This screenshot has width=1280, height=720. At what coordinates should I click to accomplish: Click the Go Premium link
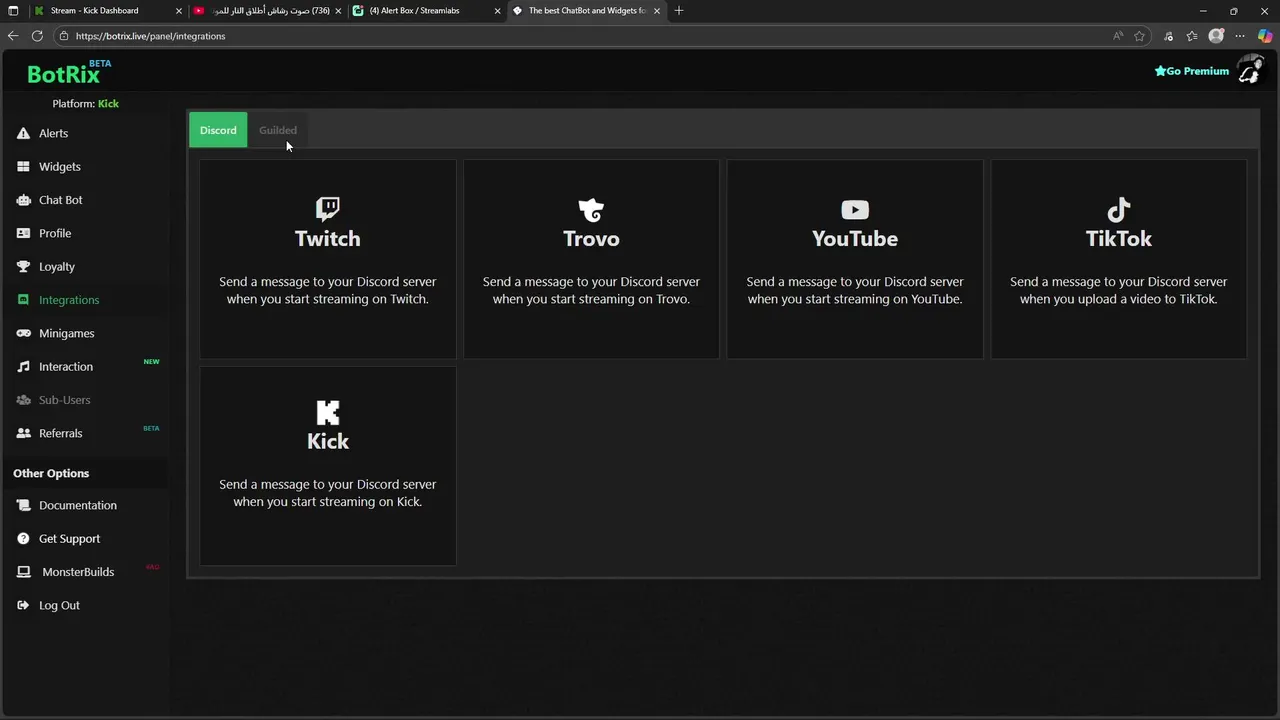(x=1191, y=71)
